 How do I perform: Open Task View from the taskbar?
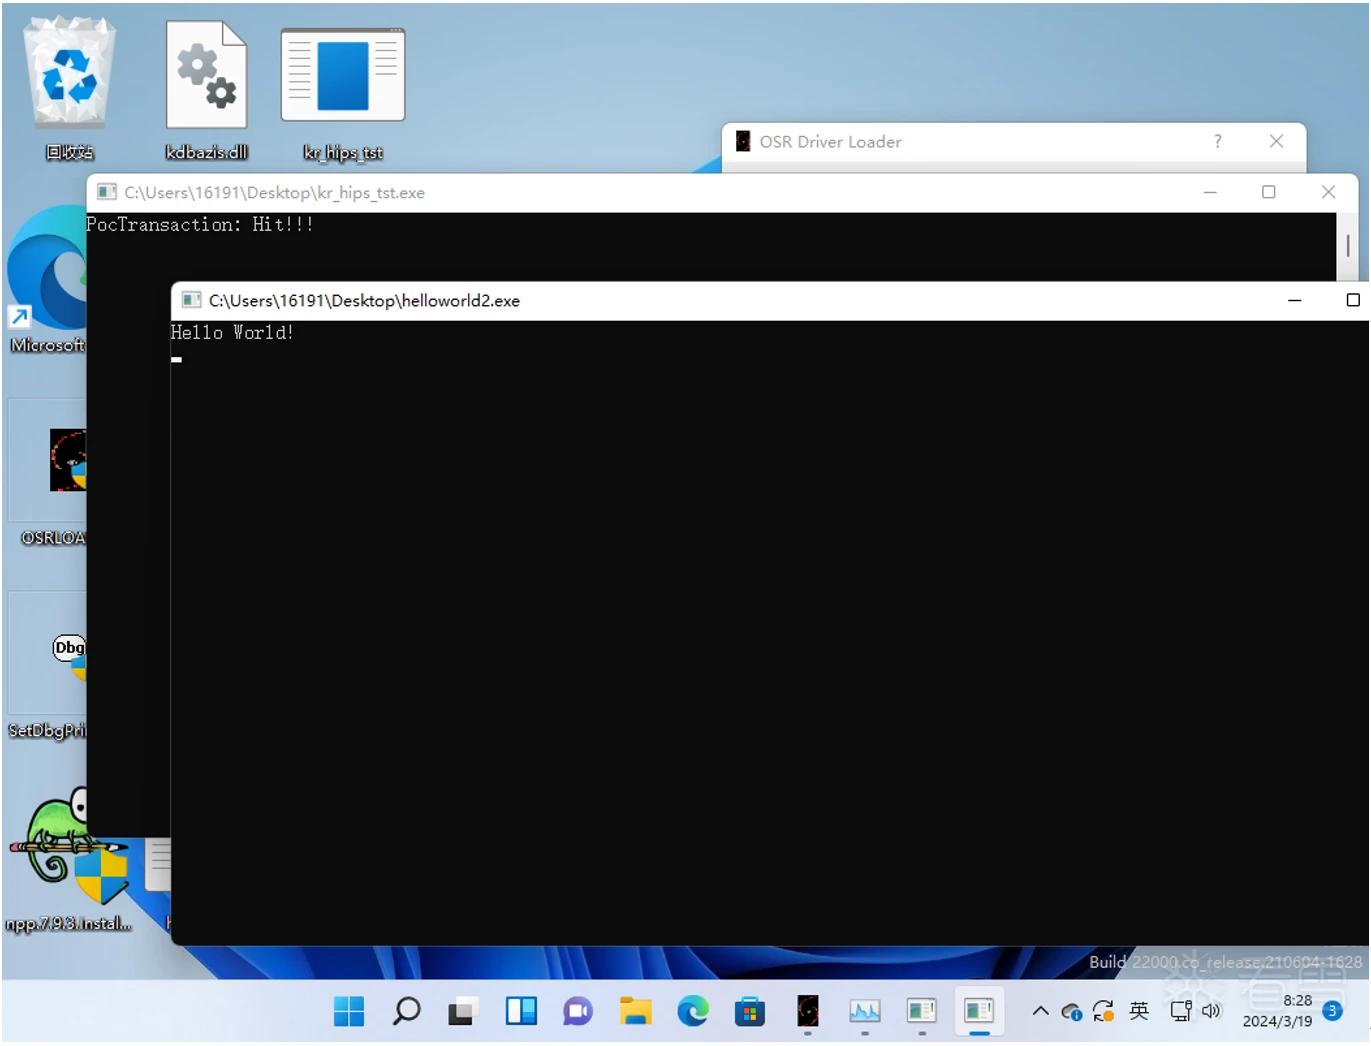pyautogui.click(x=462, y=1012)
